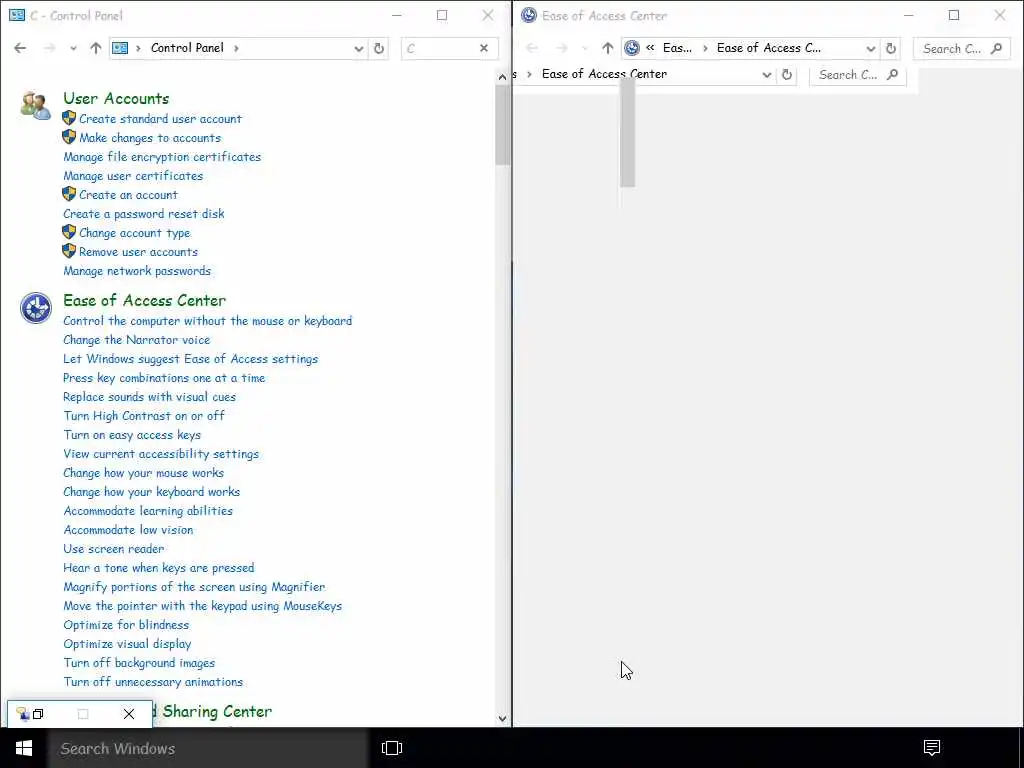Expand the Ease of Access address history dropdown
The image size is (1024, 768).
[x=871, y=48]
